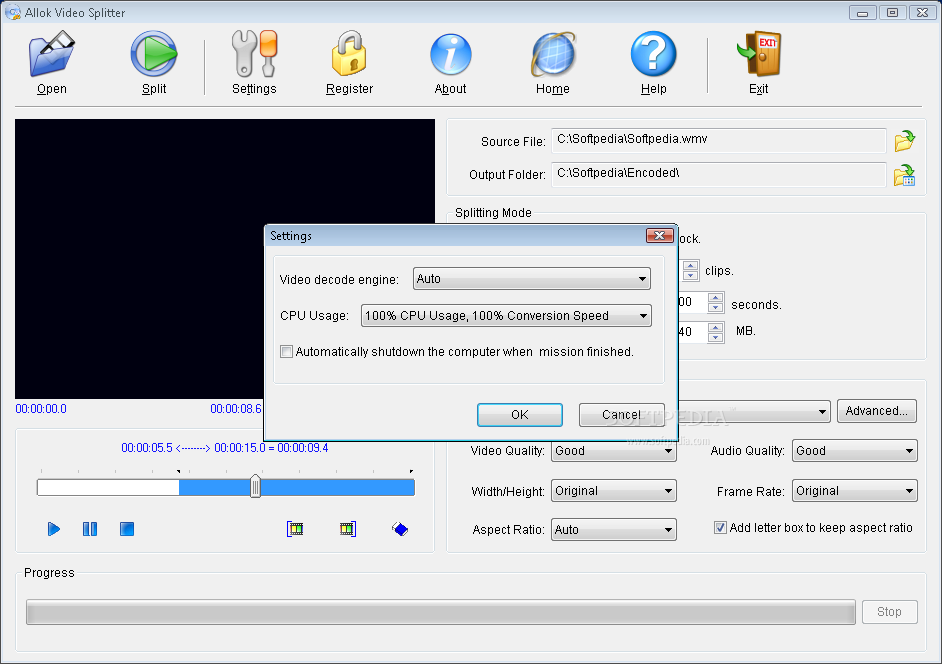The height and width of the screenshot is (664, 942).
Task: Open the Video decode engine dropdown
Action: click(532, 279)
